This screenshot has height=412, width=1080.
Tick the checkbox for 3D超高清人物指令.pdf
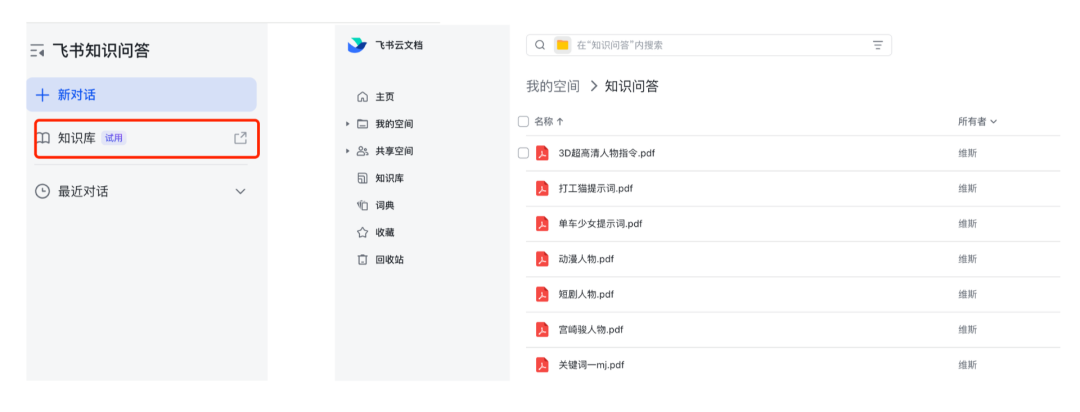[523, 153]
